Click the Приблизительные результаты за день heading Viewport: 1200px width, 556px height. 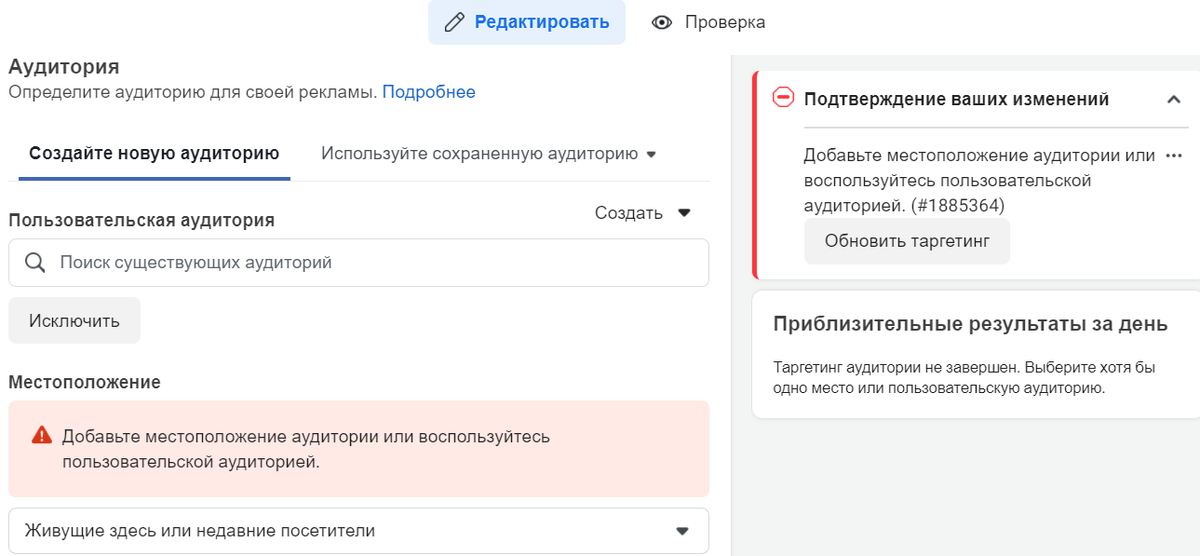click(x=970, y=324)
